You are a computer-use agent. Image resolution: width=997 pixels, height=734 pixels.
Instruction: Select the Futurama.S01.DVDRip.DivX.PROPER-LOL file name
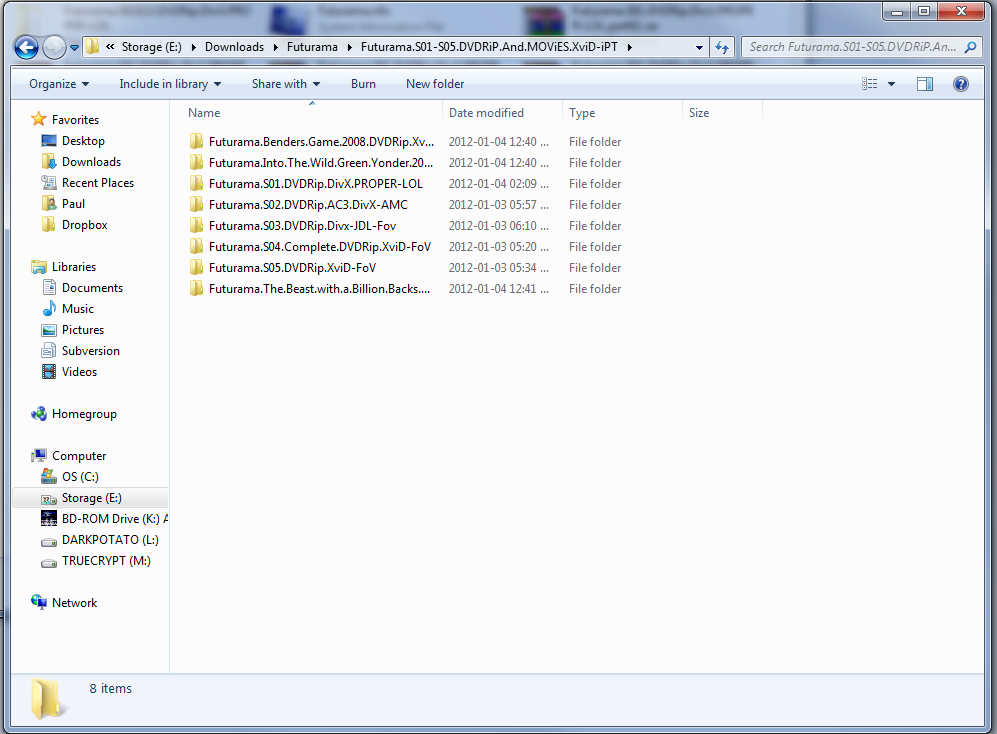pyautogui.click(x=315, y=184)
